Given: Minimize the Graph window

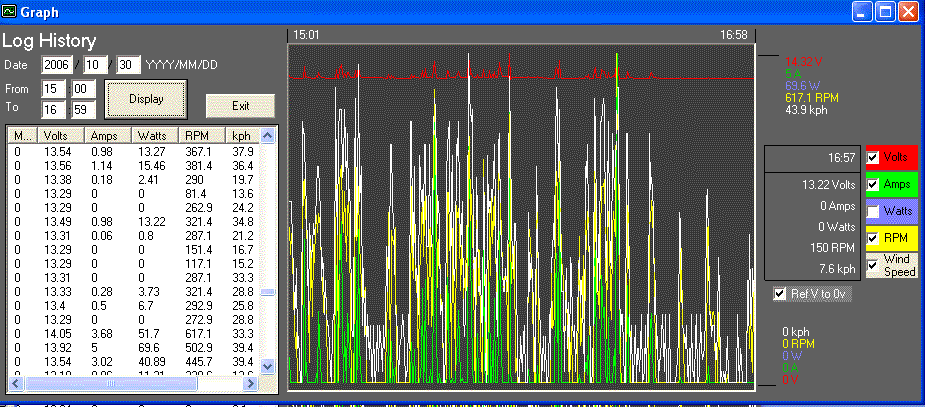Looking at the screenshot, I should point(863,13).
